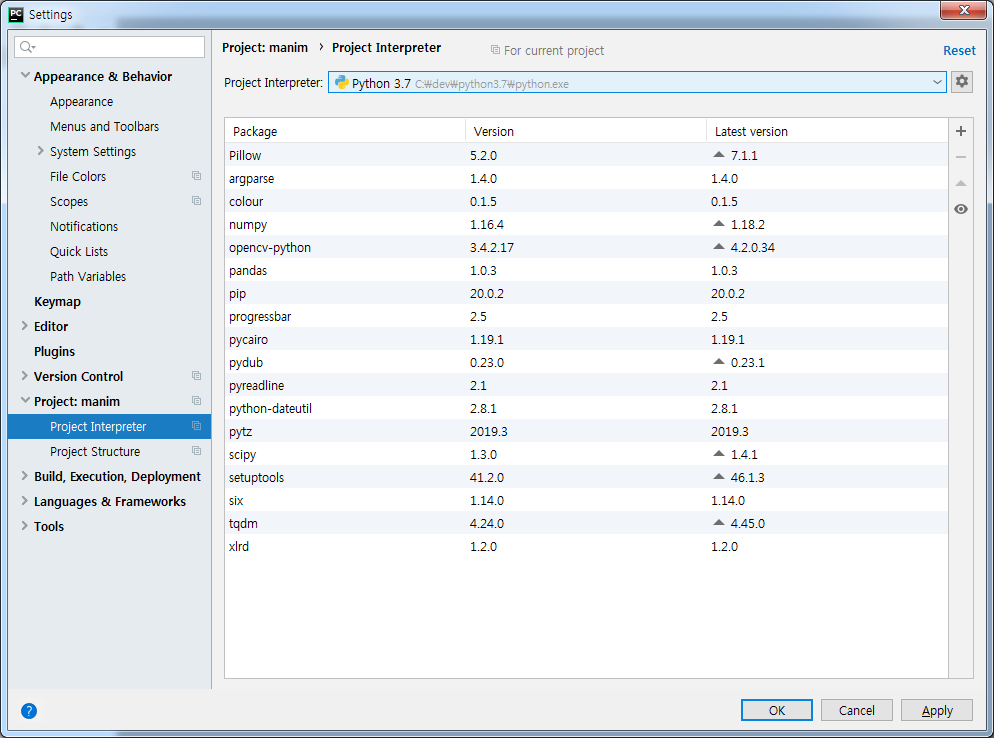Viewport: 994px width, 738px height.
Task: Click the help question mark icon
Action: pos(29,711)
